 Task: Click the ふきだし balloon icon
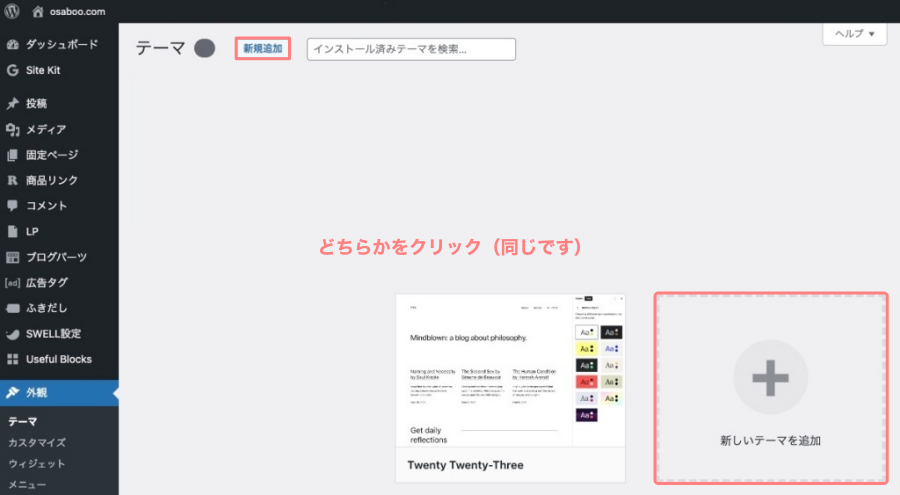13,308
